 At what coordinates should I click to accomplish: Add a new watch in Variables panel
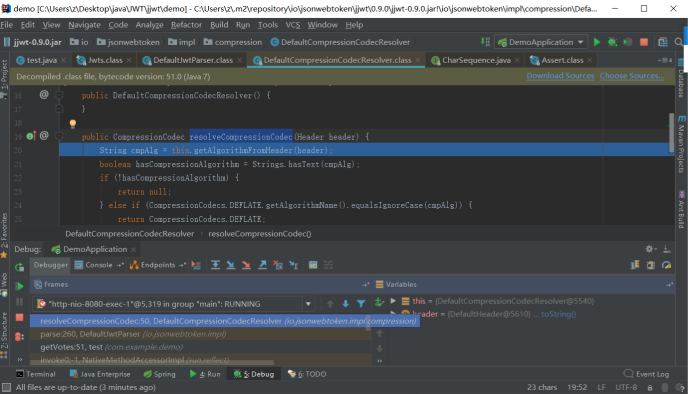379,301
